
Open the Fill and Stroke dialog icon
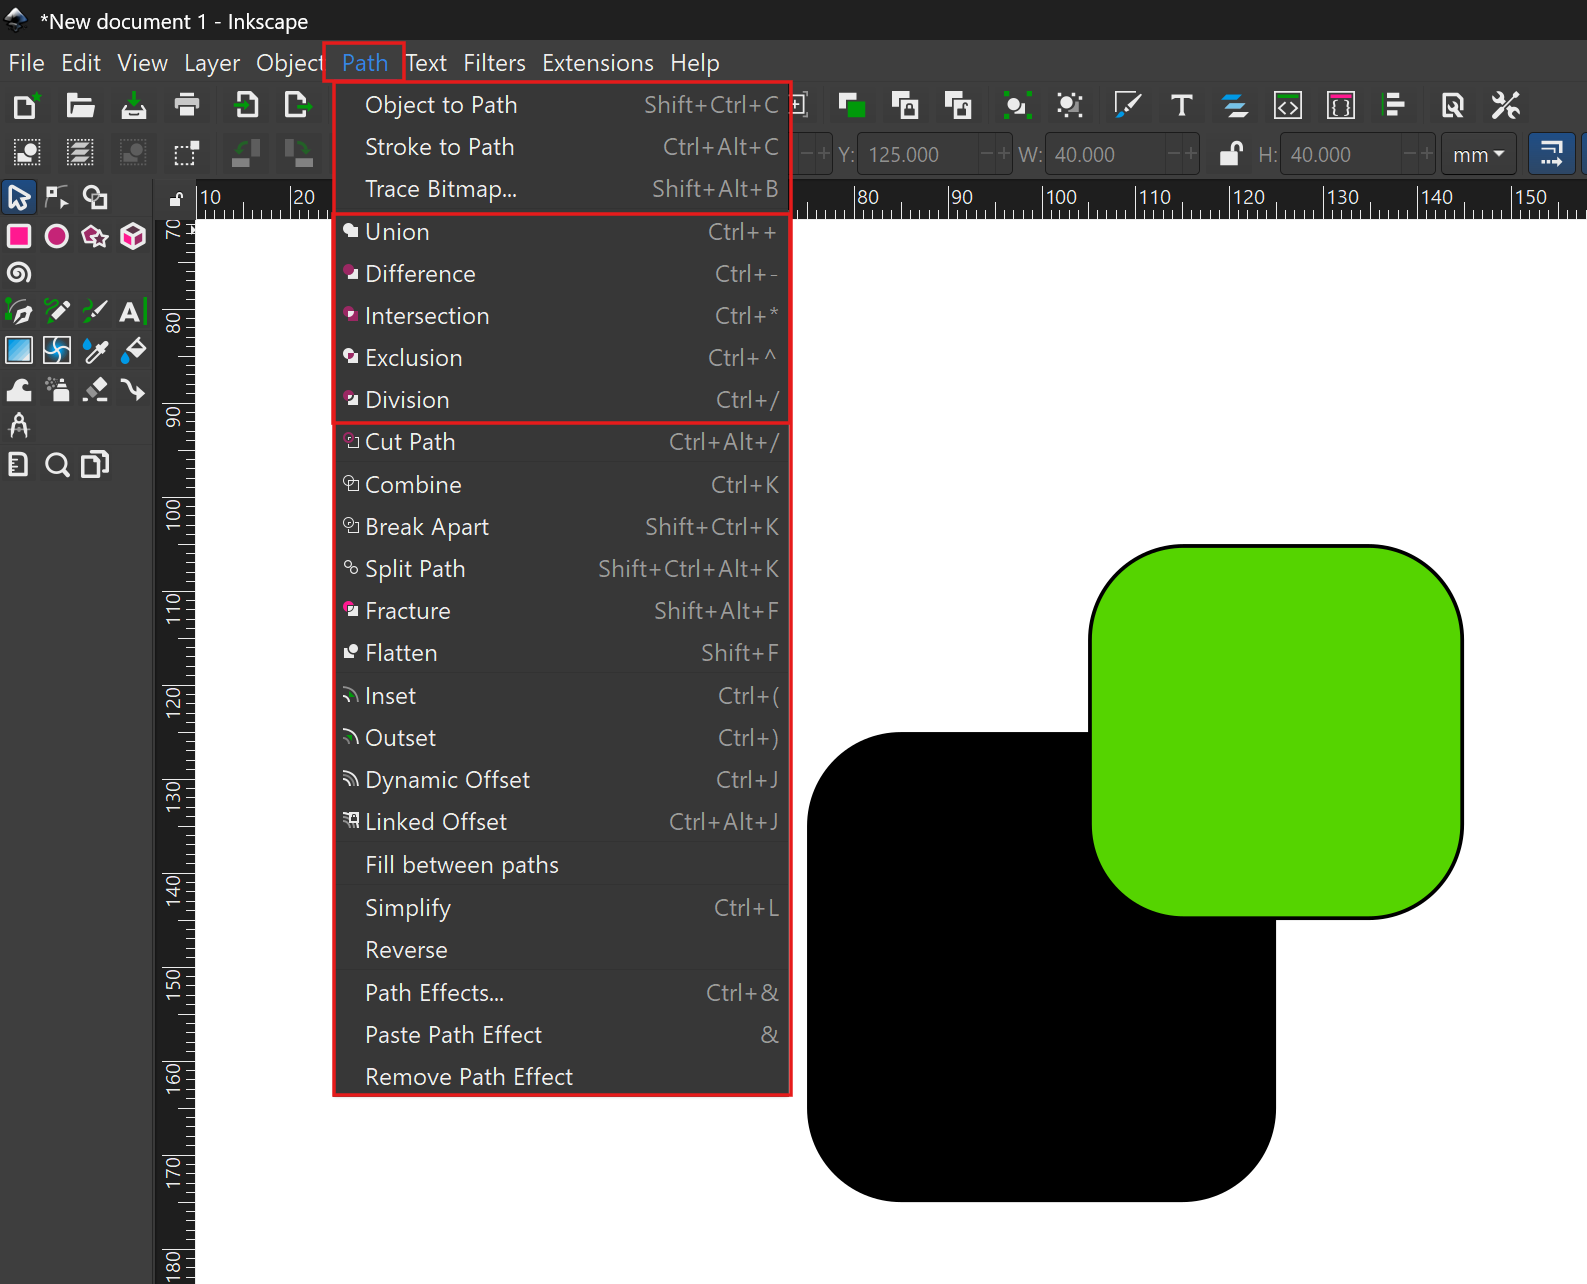point(1127,105)
